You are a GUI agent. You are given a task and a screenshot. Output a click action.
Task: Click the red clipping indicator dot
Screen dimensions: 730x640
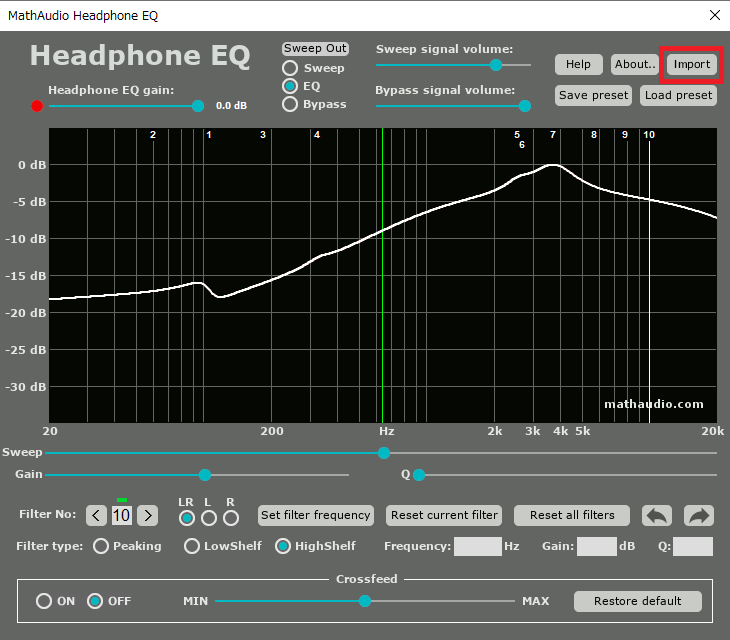pyautogui.click(x=37, y=106)
